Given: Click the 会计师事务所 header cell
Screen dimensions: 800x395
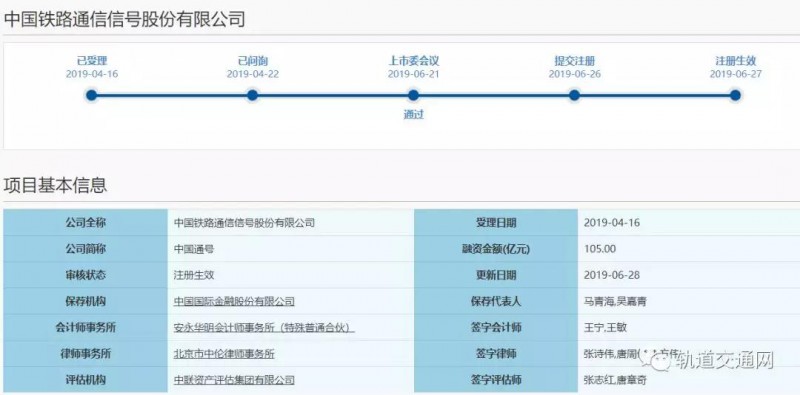Looking at the screenshot, I should (x=85, y=327).
